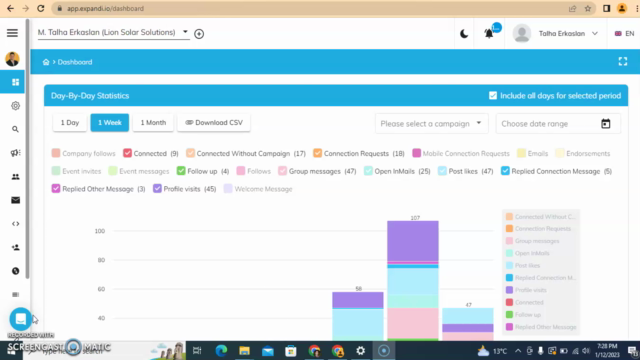Bookmark this page with star icon
The image size is (640, 360).
pos(588,8)
